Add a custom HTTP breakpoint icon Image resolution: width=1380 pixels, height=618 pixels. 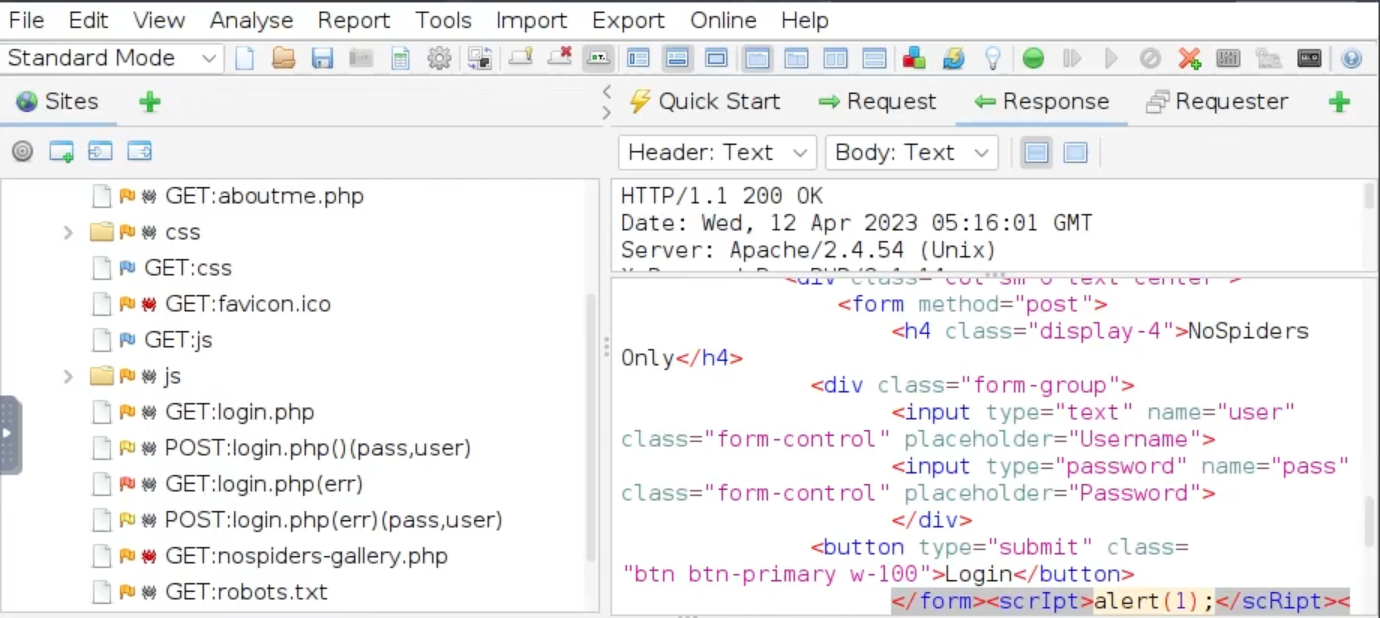click(1189, 59)
